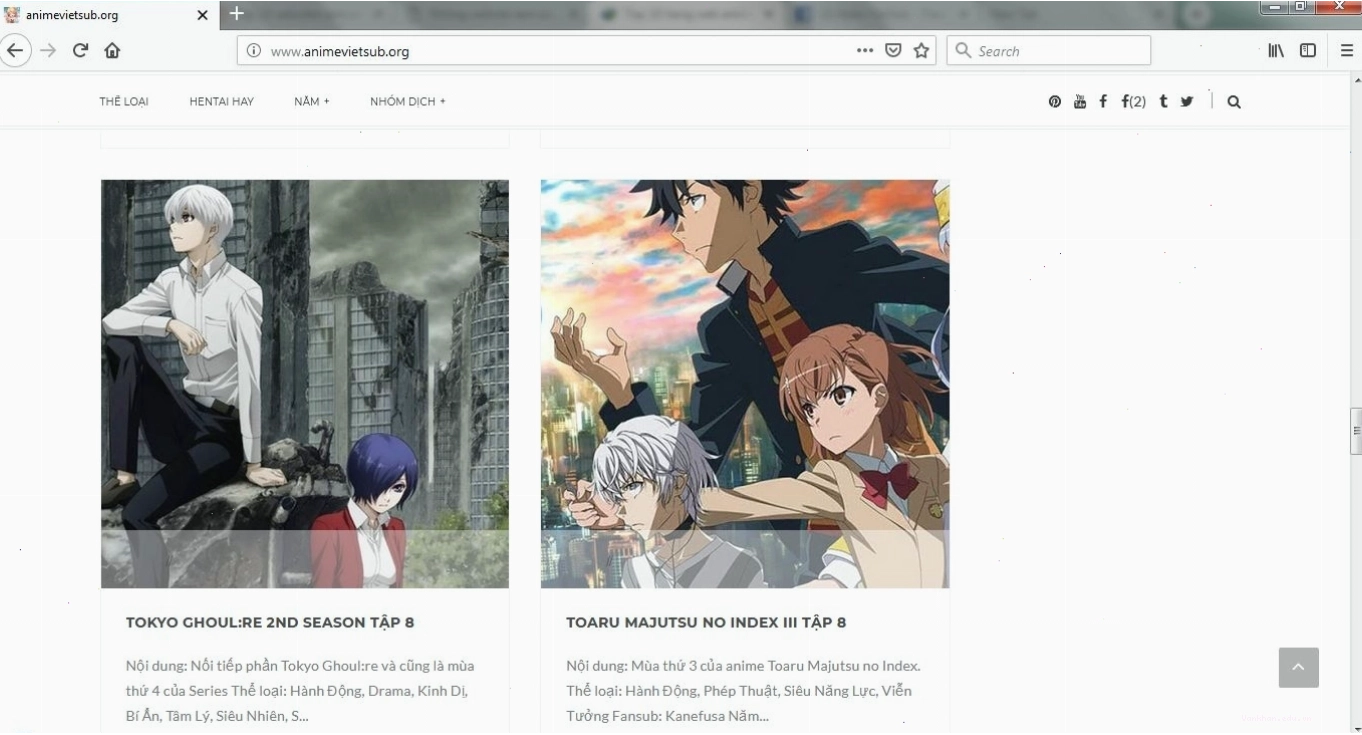Open the THỂ LOẠI menu
This screenshot has height=735, width=1362.
coord(124,101)
